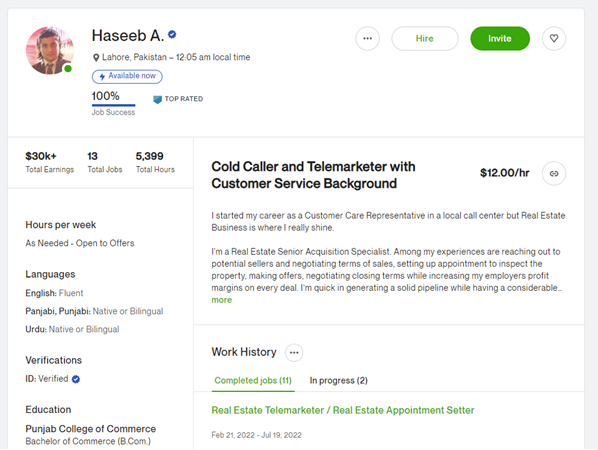The height and width of the screenshot is (450, 598).
Task: Click the green online status dot
Action: (68, 69)
